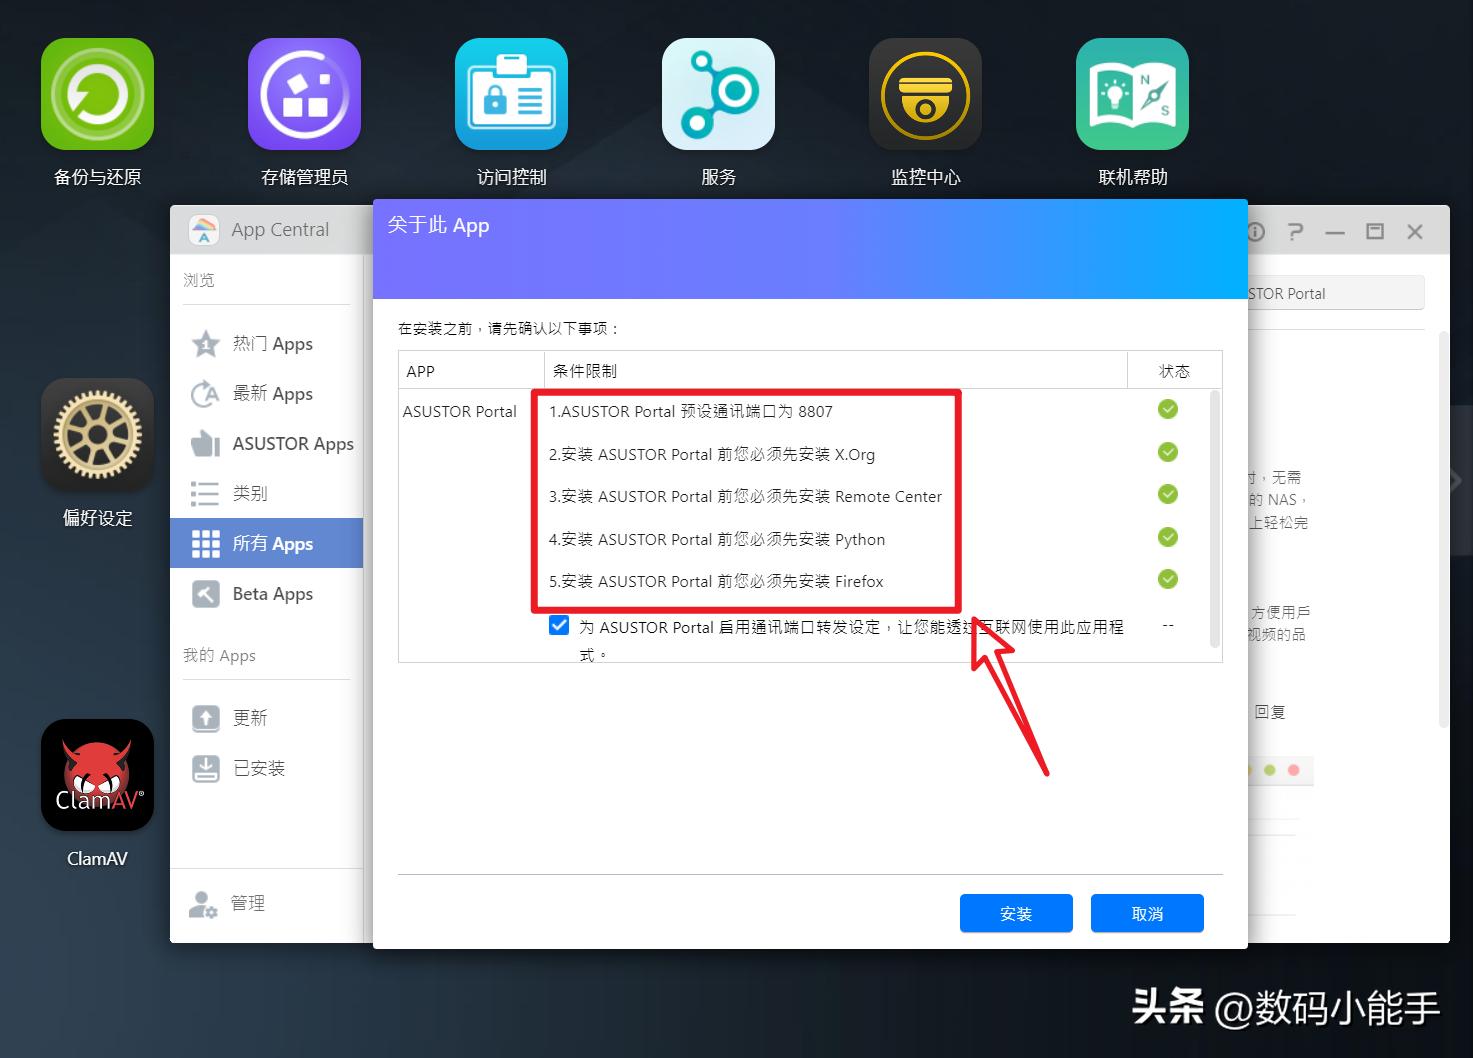Select 最新 Apps in App Central
This screenshot has height=1058, width=1473.
(x=271, y=394)
